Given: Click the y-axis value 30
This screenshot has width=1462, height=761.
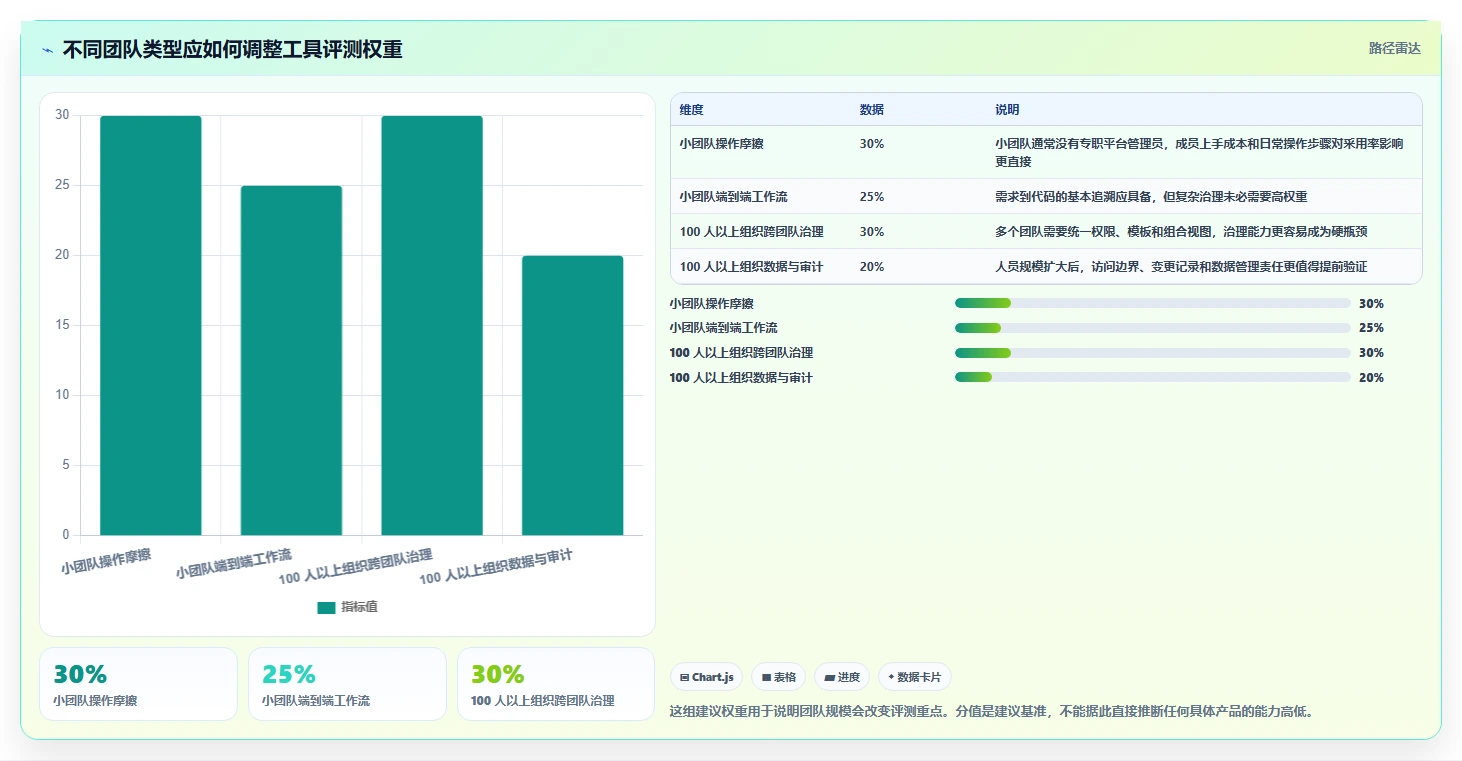Looking at the screenshot, I should point(62,115).
